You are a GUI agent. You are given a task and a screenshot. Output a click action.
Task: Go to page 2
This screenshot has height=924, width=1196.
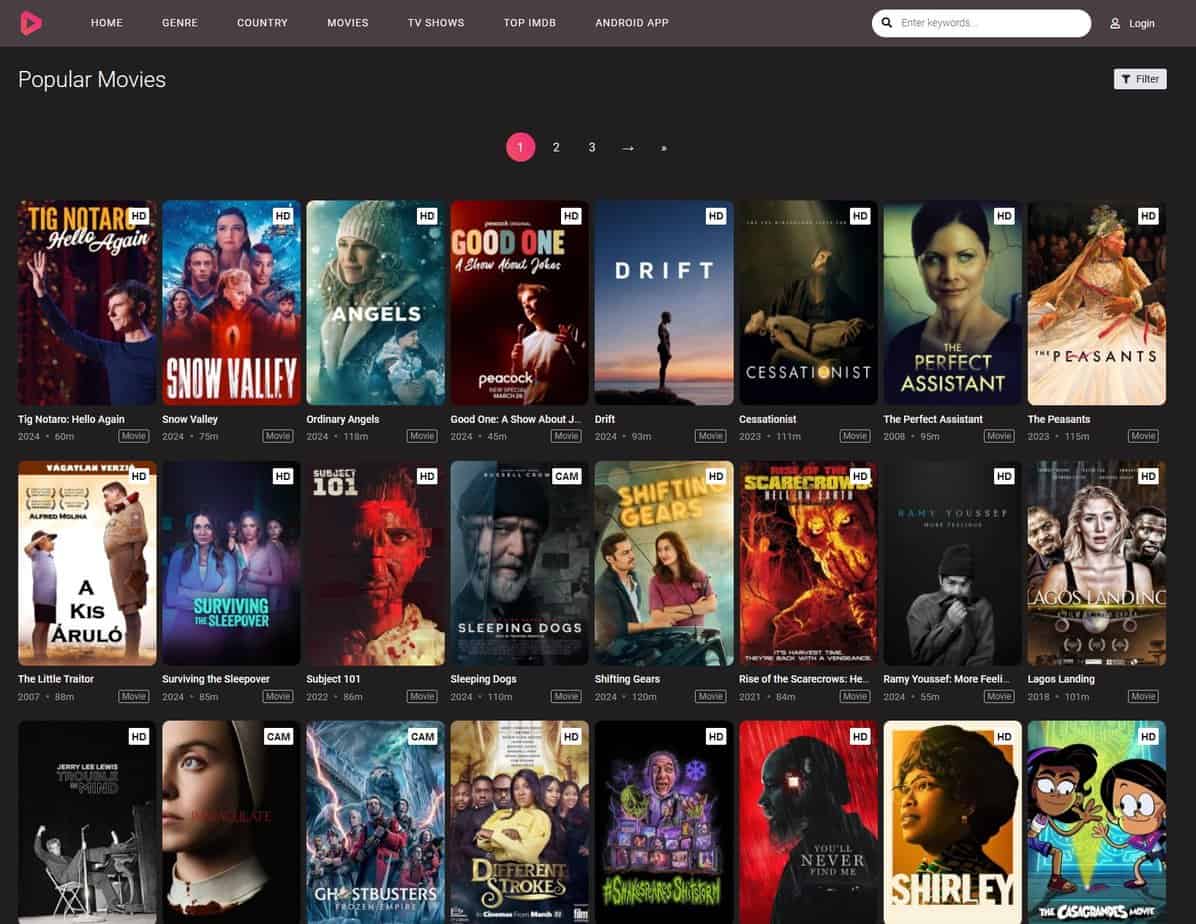tap(556, 147)
